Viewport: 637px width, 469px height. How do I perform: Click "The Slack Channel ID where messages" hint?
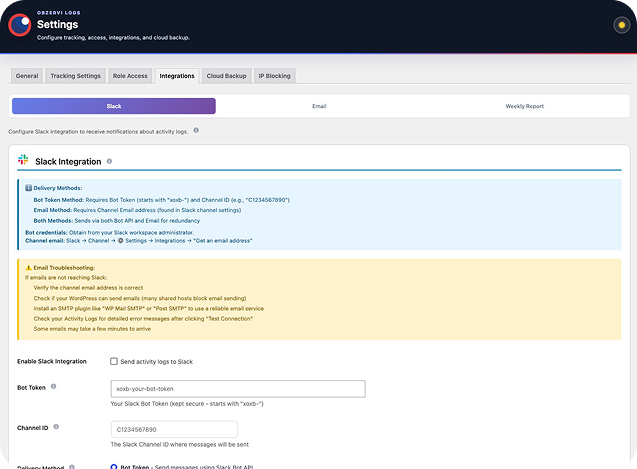click(x=180, y=445)
